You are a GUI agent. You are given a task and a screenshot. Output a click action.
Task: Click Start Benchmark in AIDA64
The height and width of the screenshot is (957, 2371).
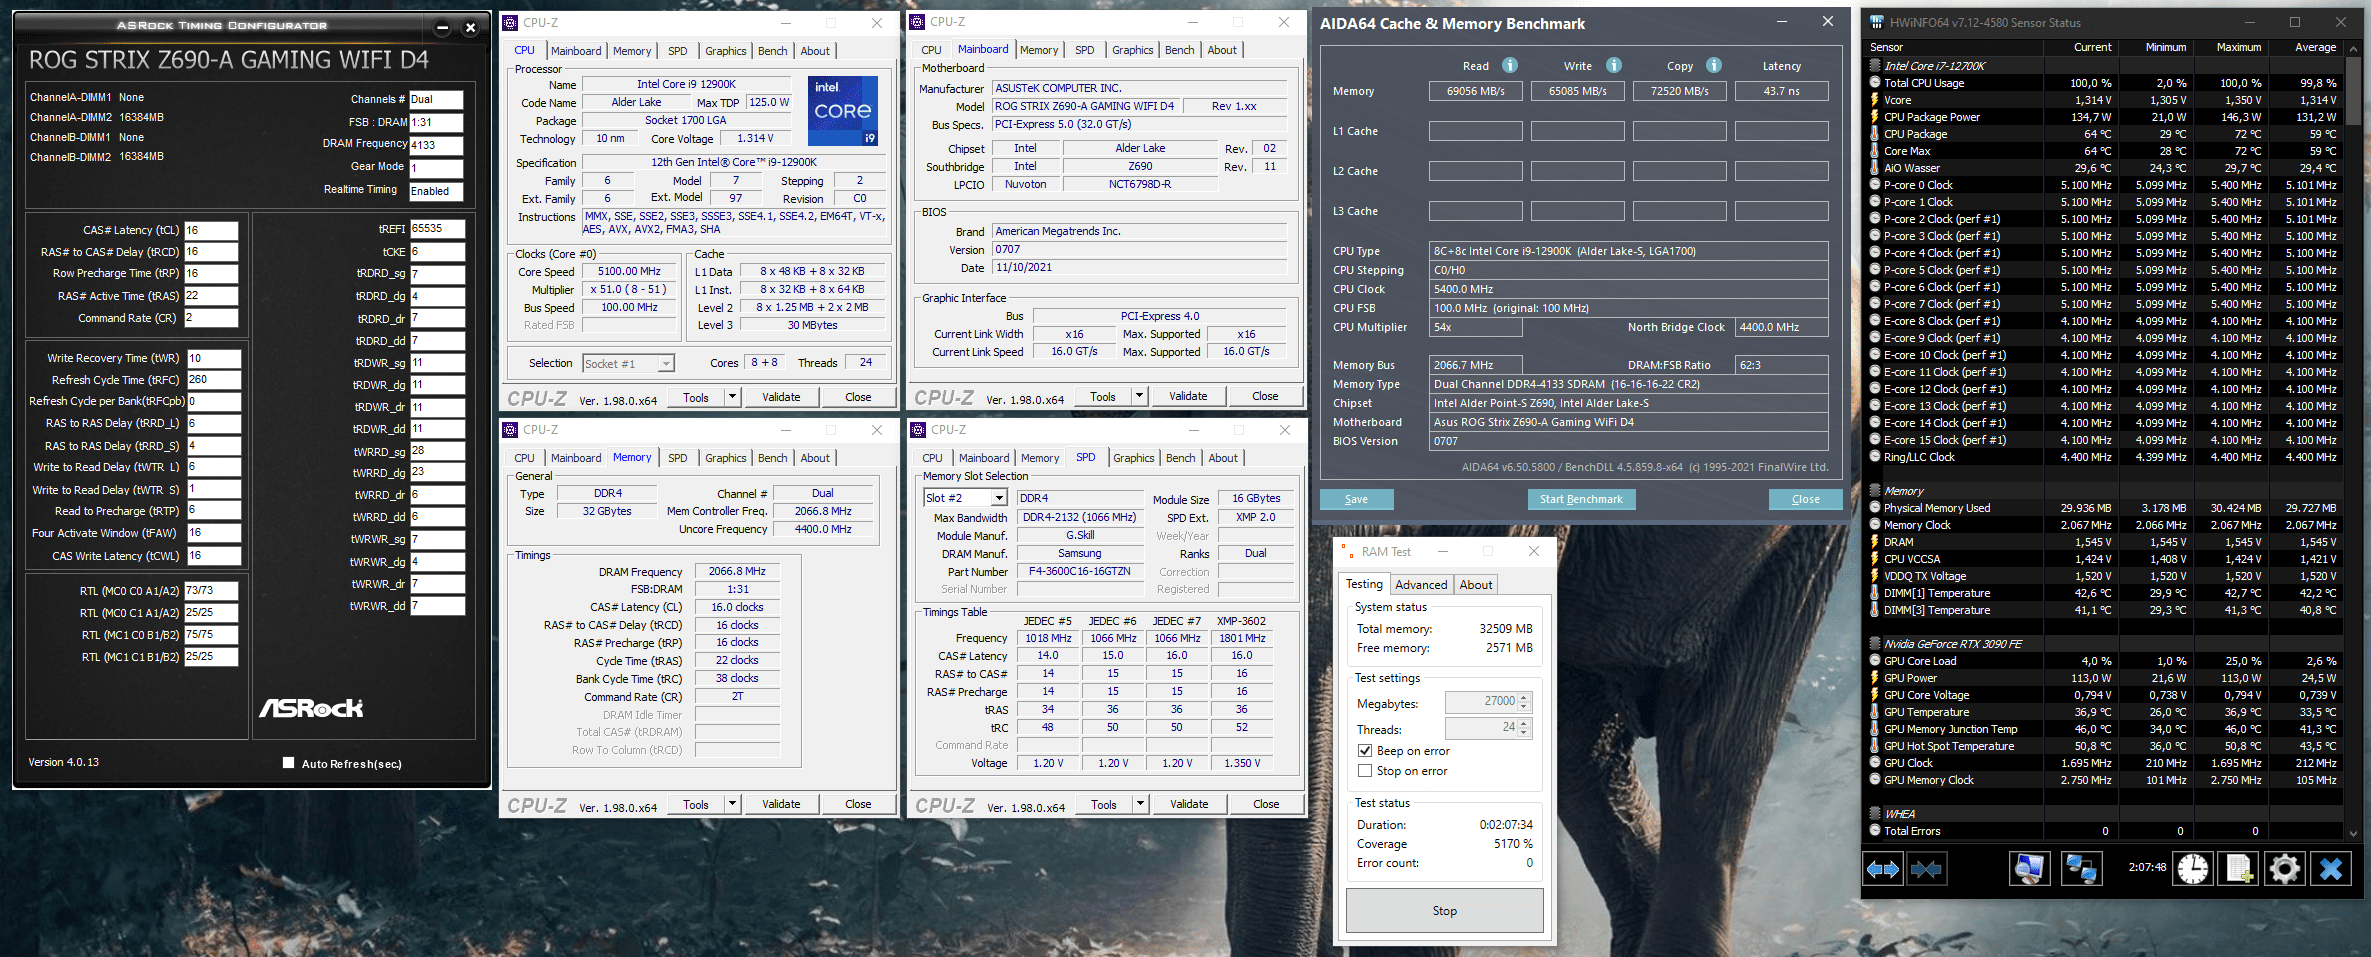point(1581,499)
